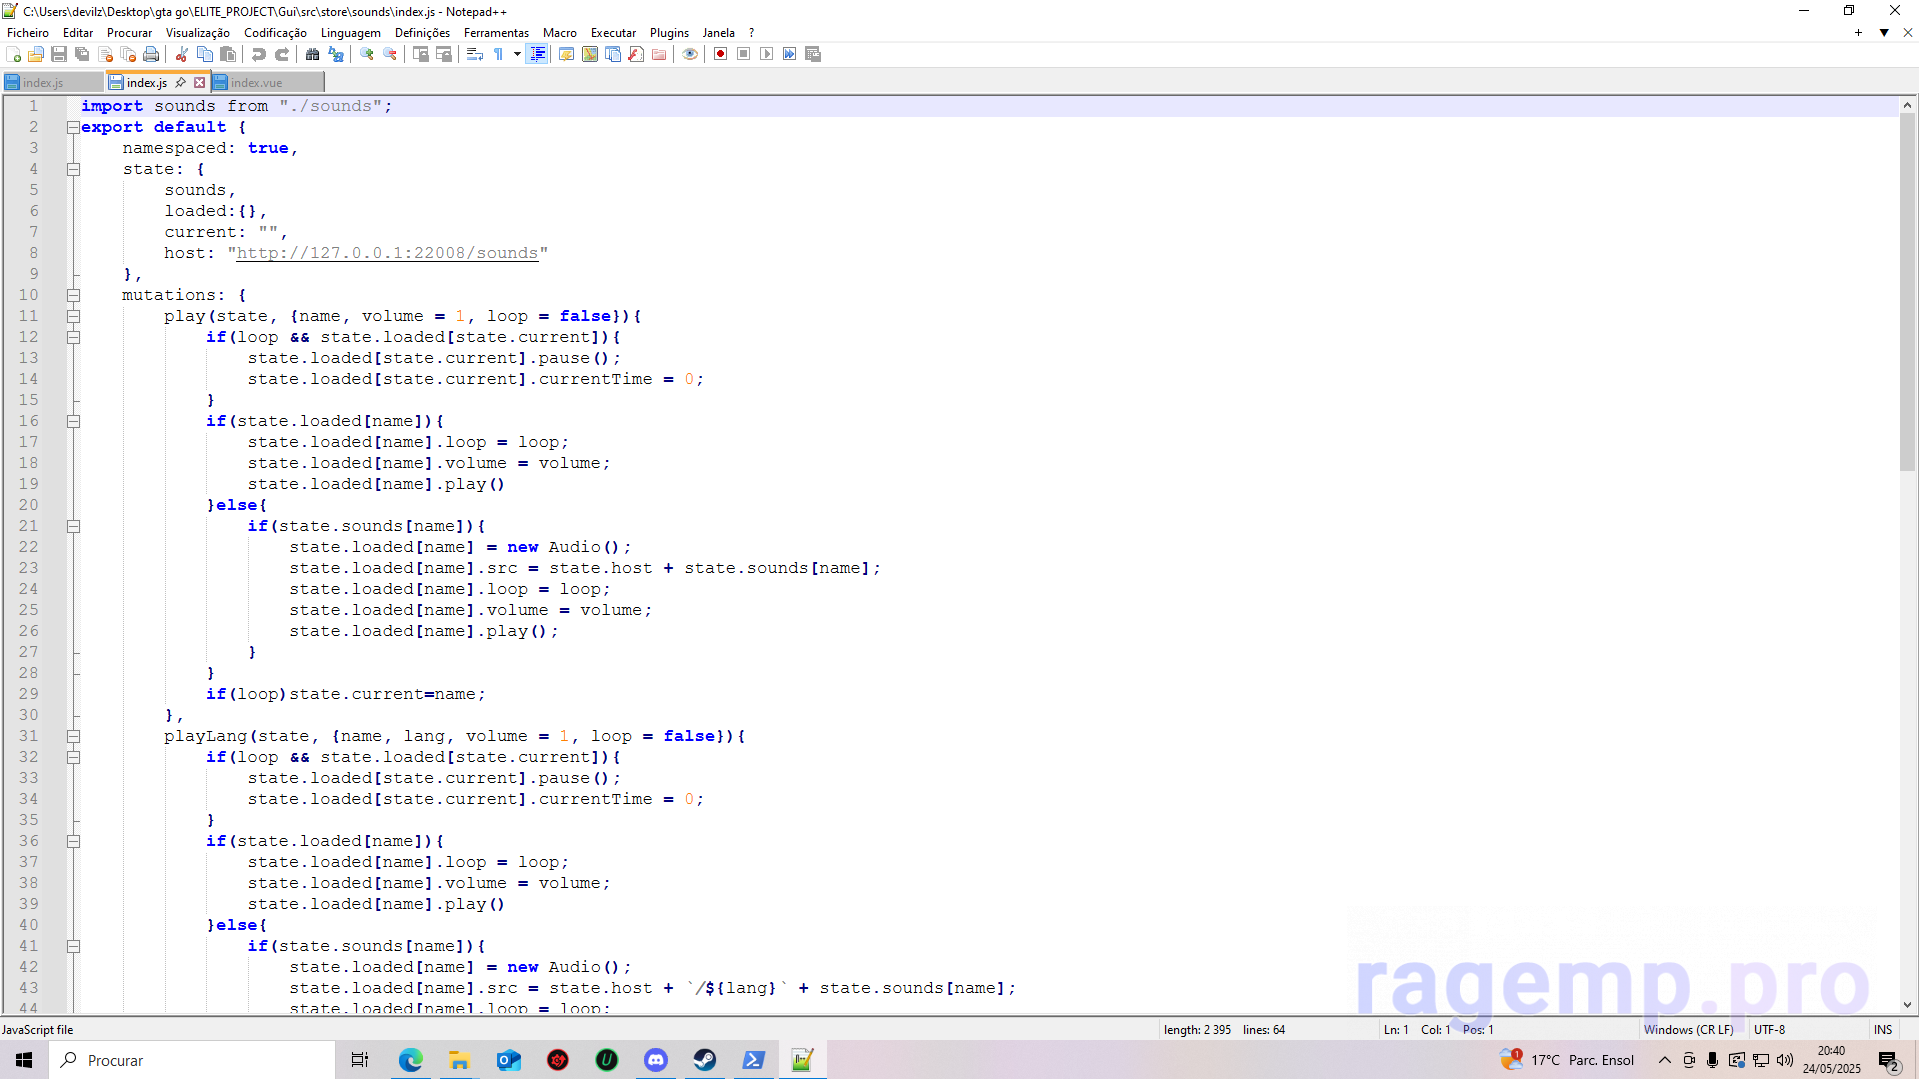The width and height of the screenshot is (1919, 1079).
Task: Open the Linguagem menu
Action: tap(351, 33)
